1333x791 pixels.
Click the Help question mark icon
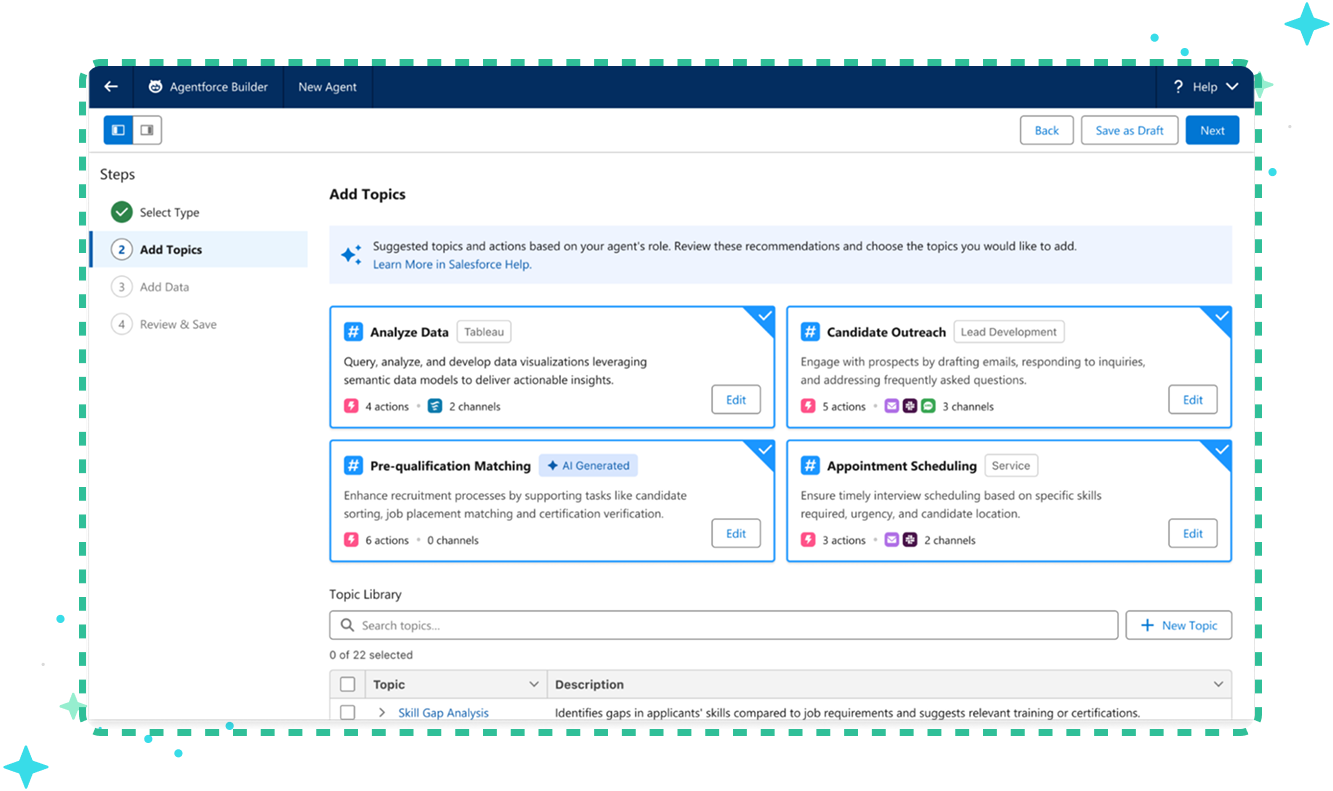(1178, 87)
